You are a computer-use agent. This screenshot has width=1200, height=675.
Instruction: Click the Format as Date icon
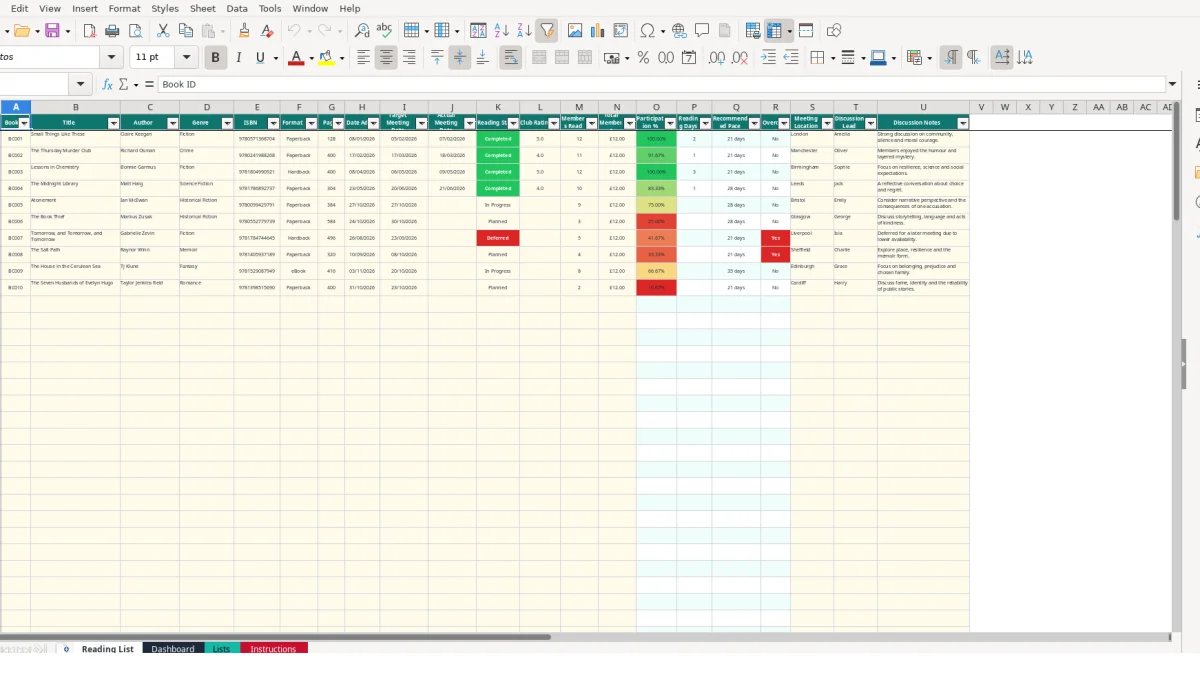click(689, 58)
